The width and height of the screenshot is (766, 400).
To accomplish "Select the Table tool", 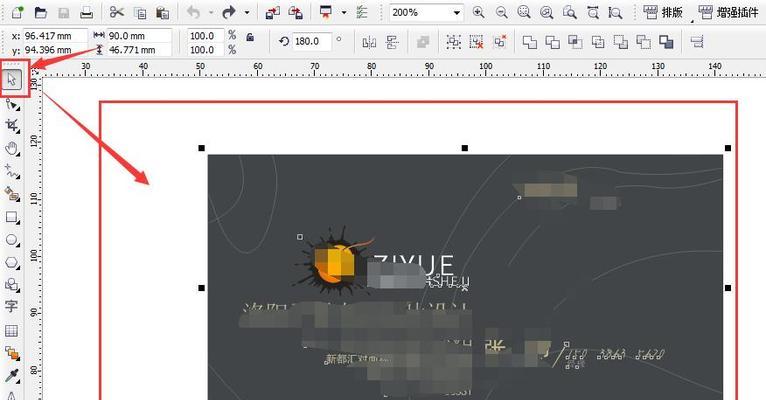I will click(11, 331).
